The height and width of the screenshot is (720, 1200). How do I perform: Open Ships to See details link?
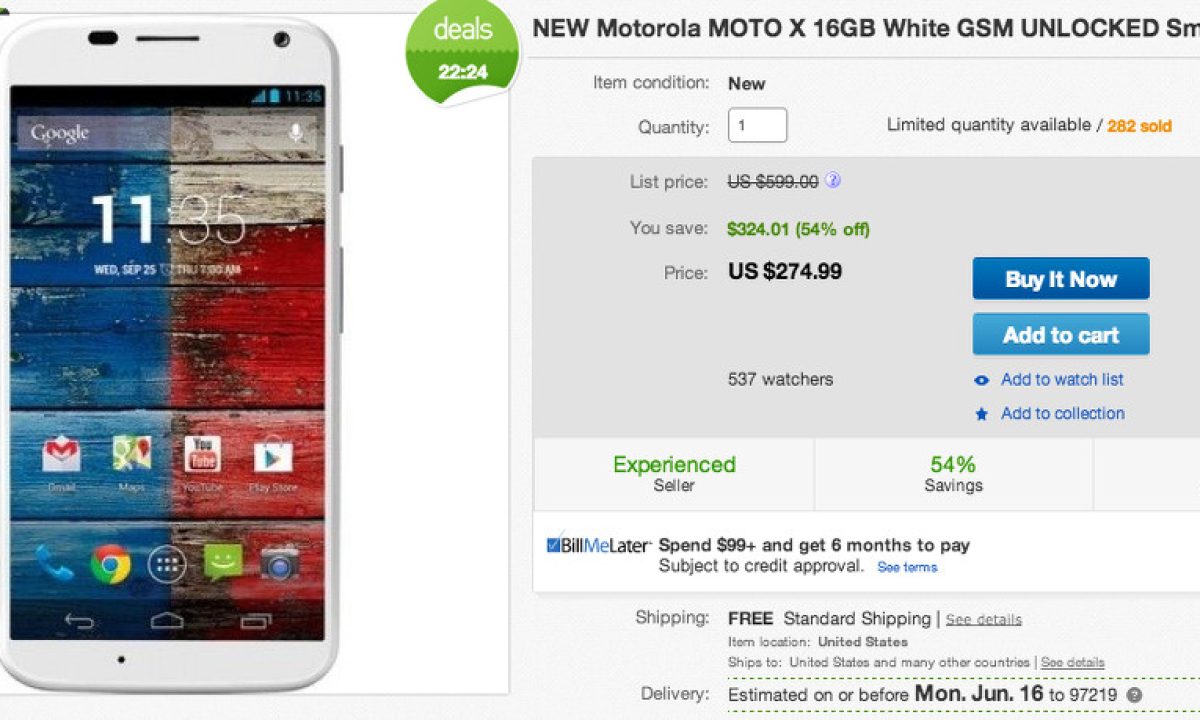1072,663
